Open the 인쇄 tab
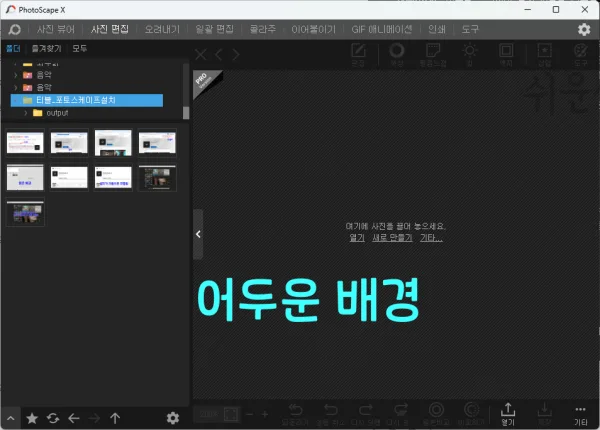600x430 pixels. coord(437,29)
